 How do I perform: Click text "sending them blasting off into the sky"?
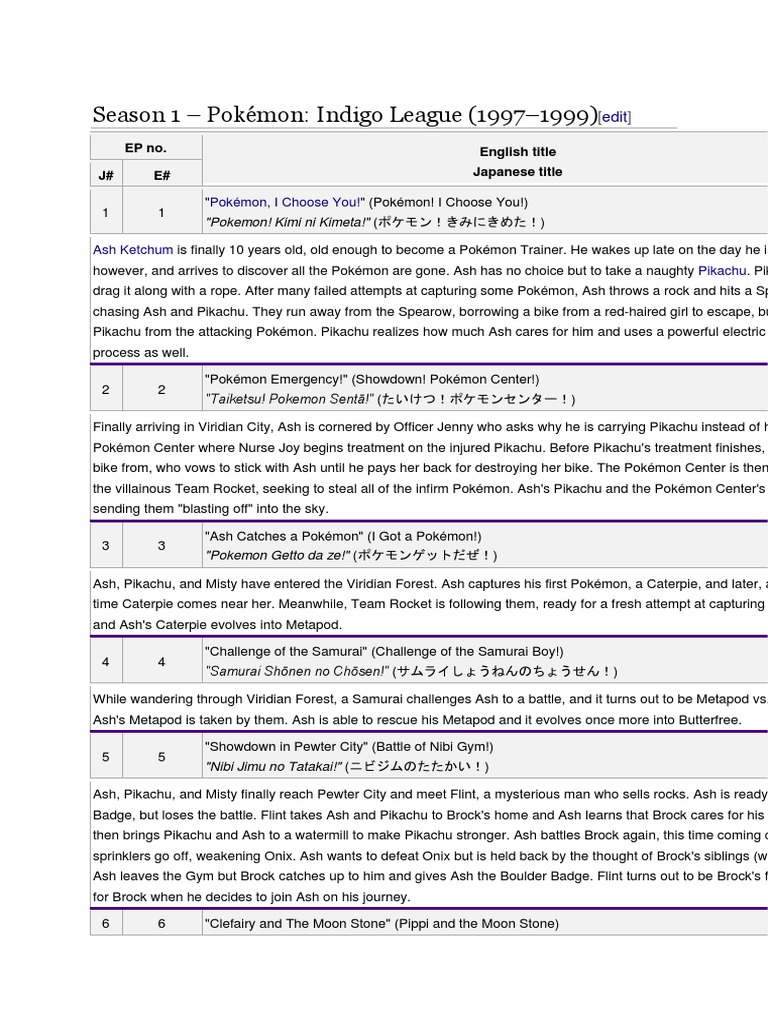point(210,509)
